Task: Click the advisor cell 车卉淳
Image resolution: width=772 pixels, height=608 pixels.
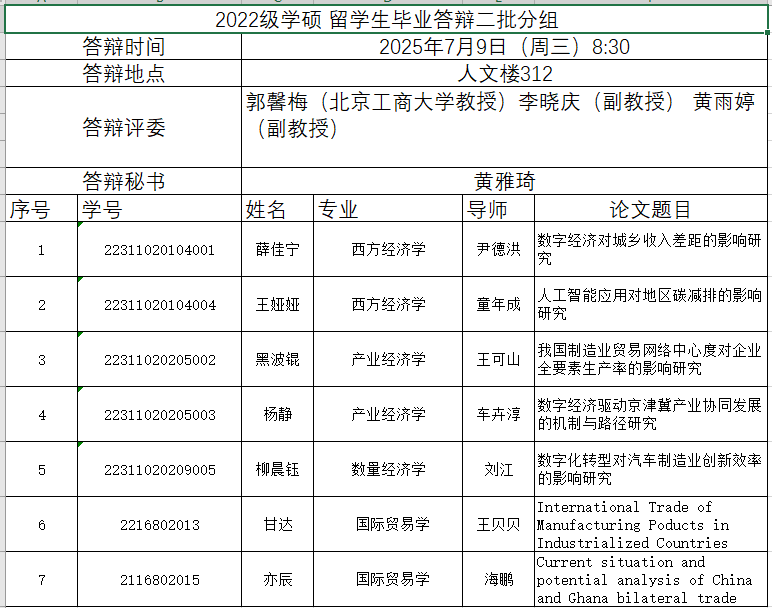Action: click(x=498, y=414)
